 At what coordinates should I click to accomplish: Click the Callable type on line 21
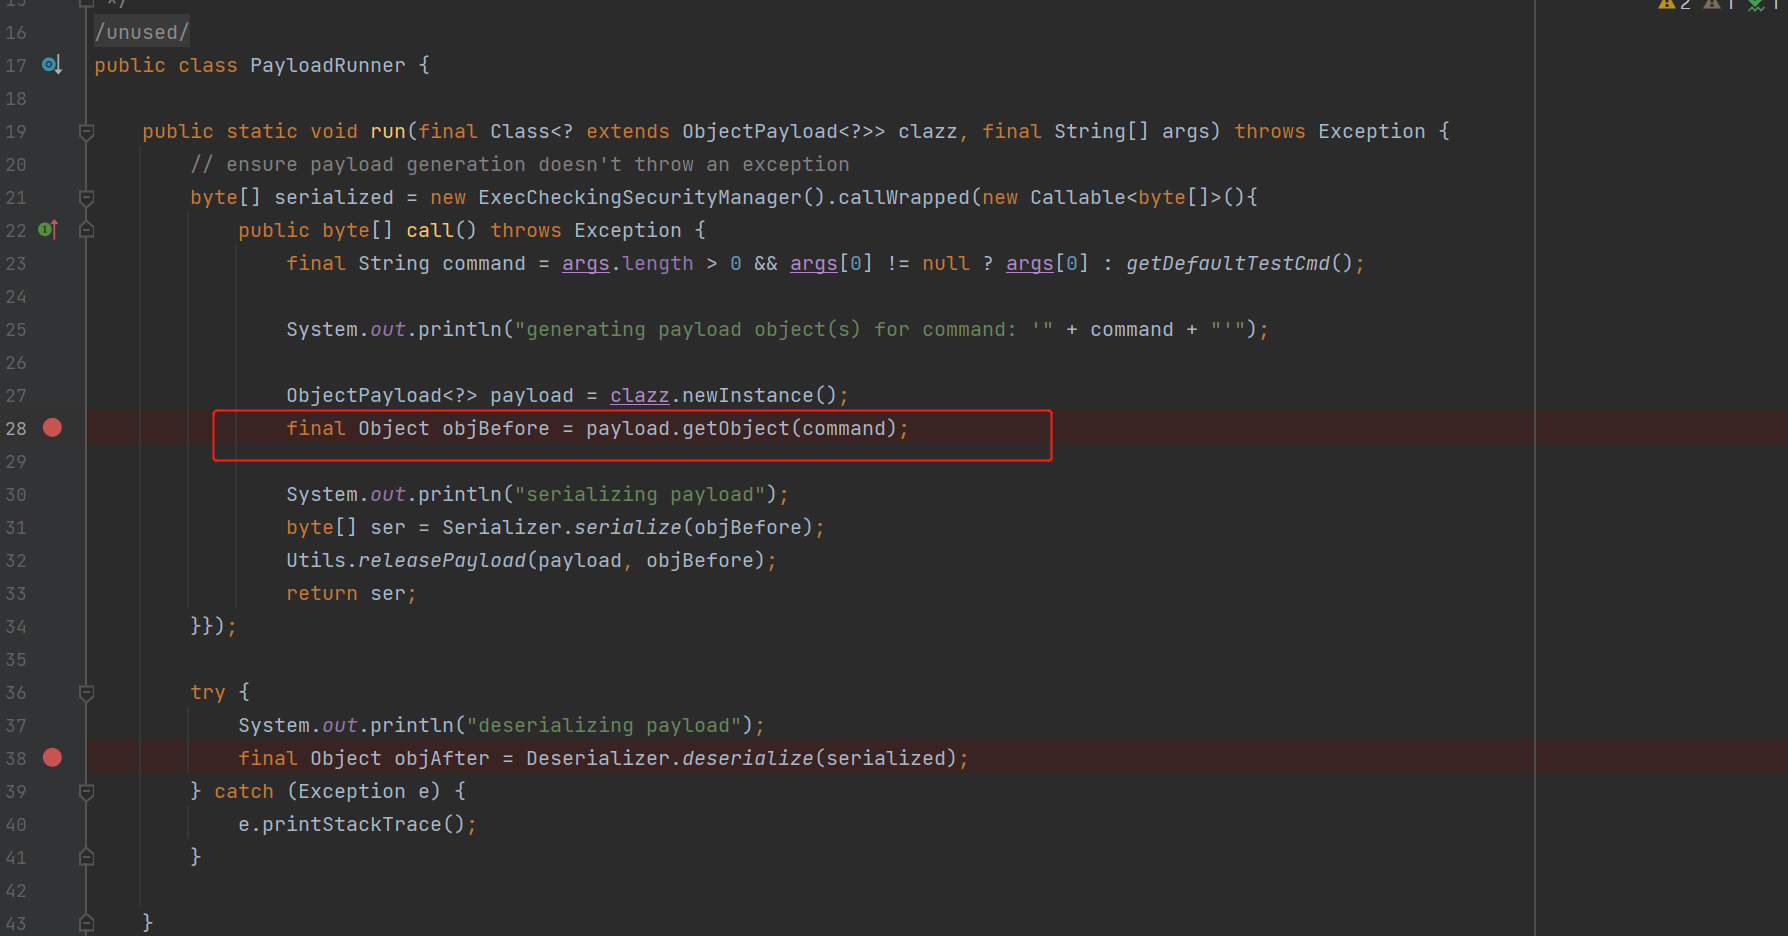coord(1078,197)
